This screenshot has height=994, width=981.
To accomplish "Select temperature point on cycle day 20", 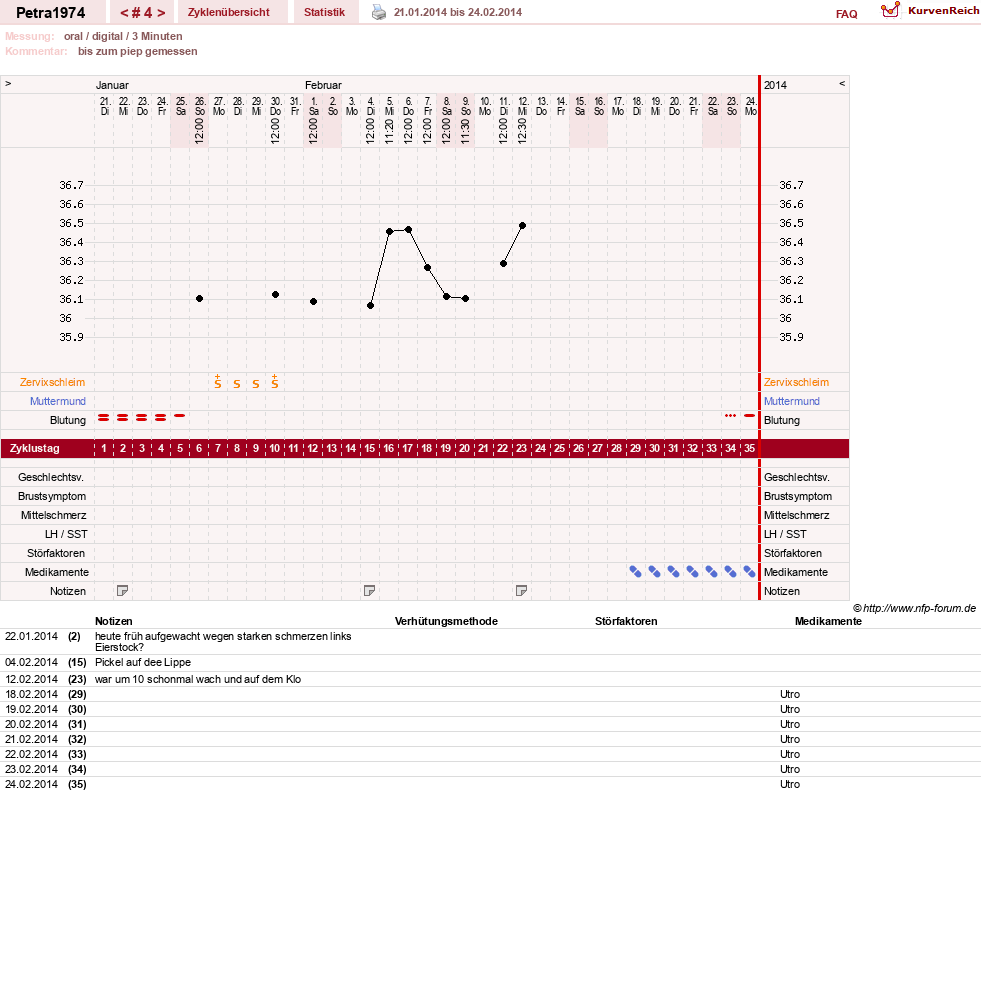I will (x=465, y=299).
